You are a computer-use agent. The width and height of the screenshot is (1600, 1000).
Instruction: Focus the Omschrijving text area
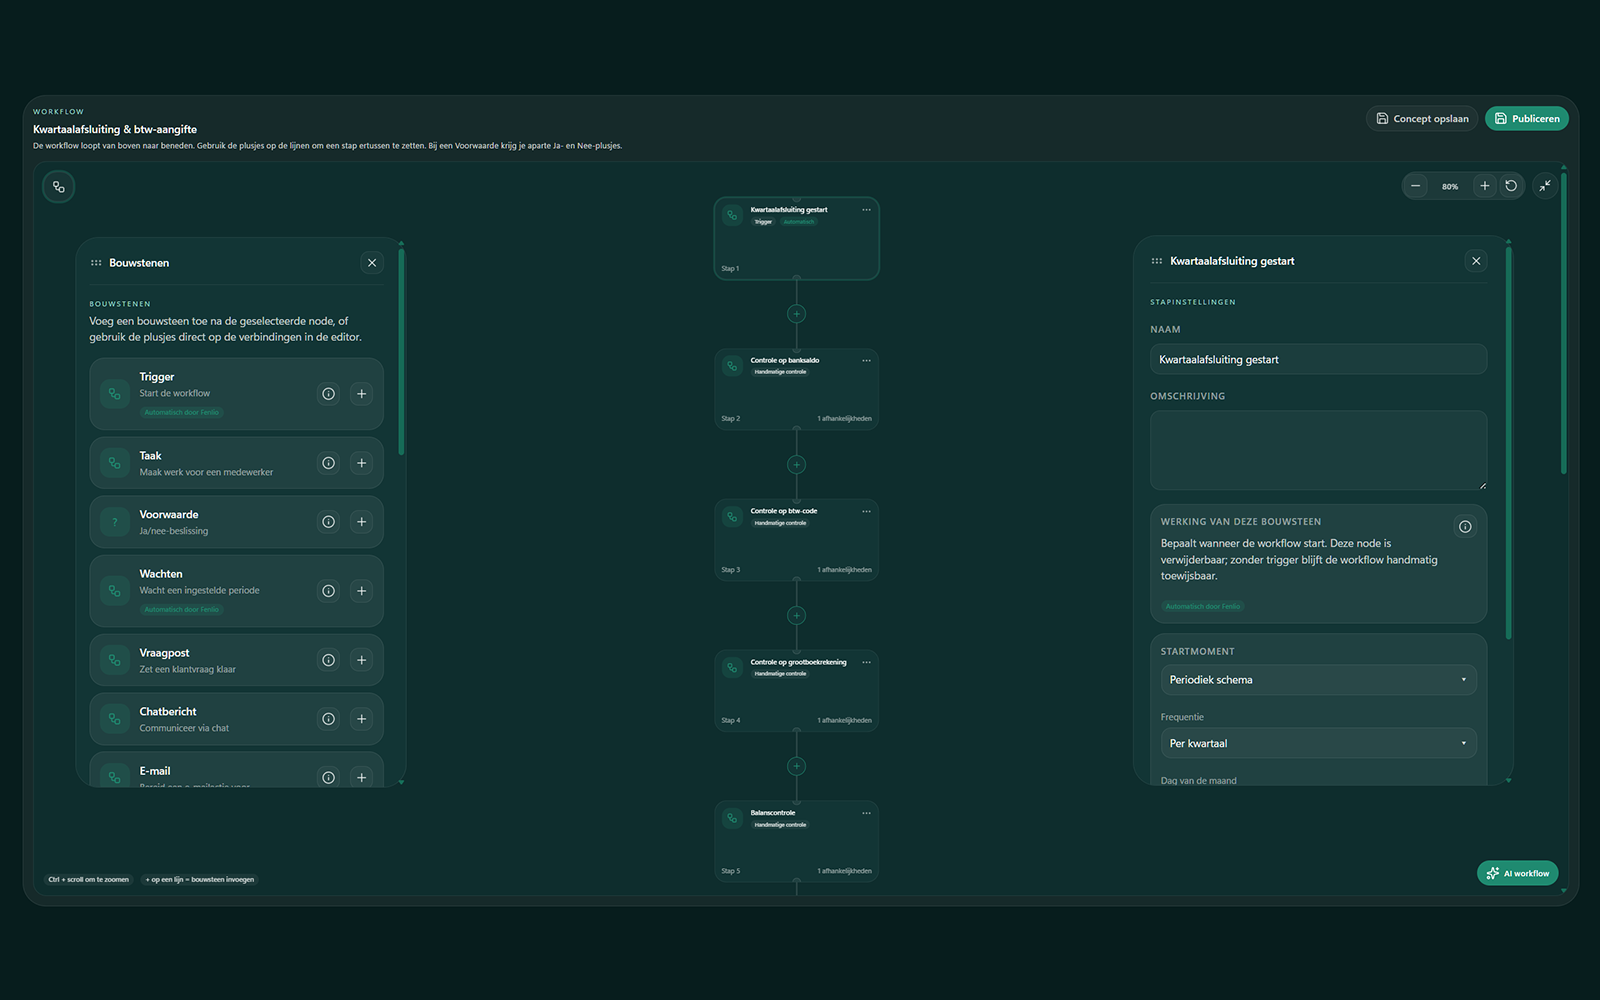[1318, 450]
